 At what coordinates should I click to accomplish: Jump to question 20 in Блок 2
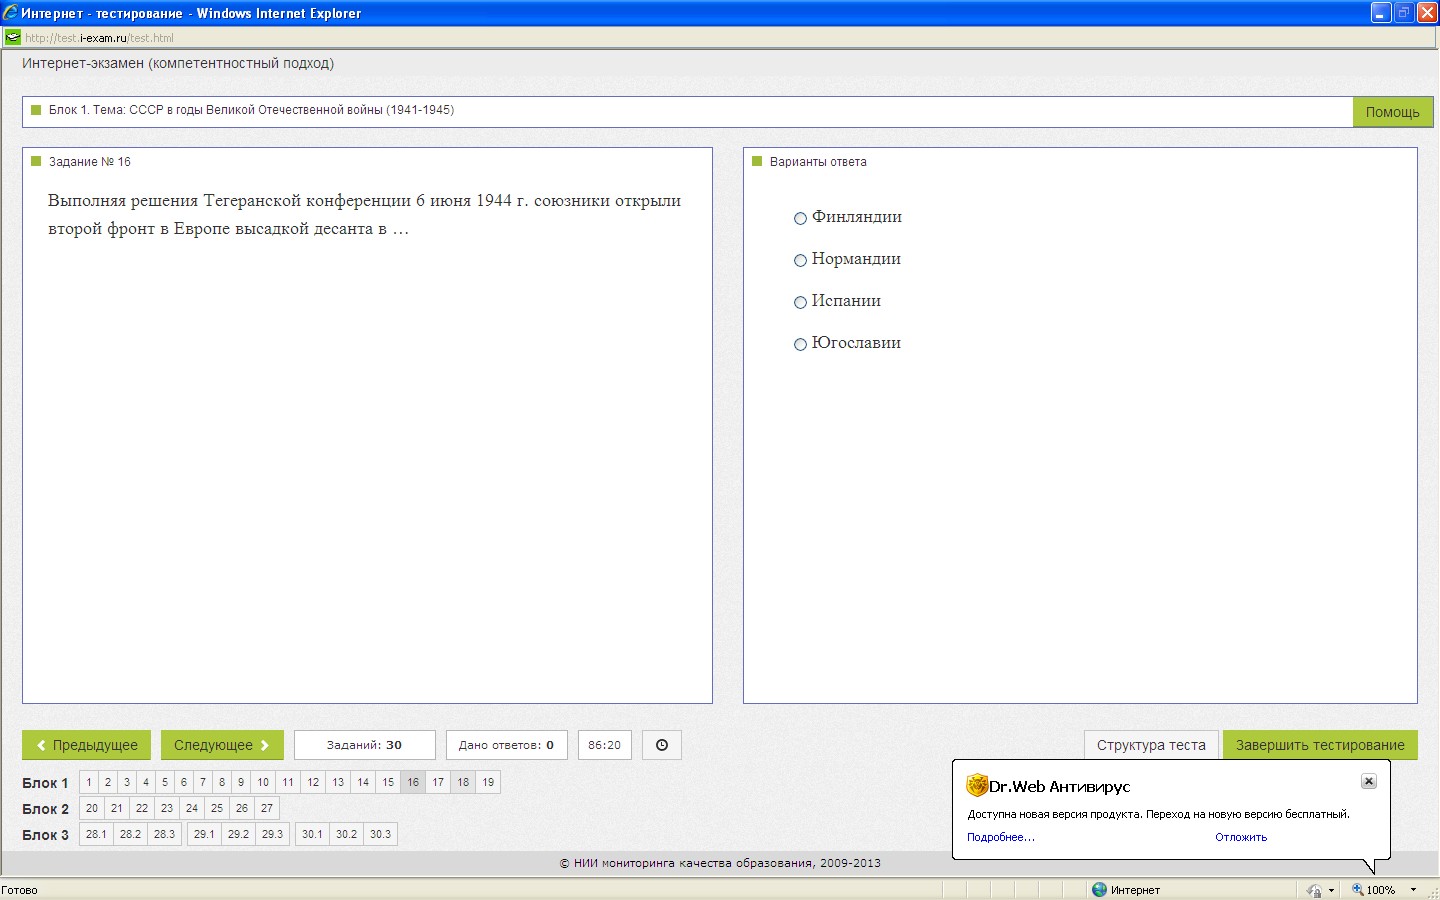[x=92, y=808]
